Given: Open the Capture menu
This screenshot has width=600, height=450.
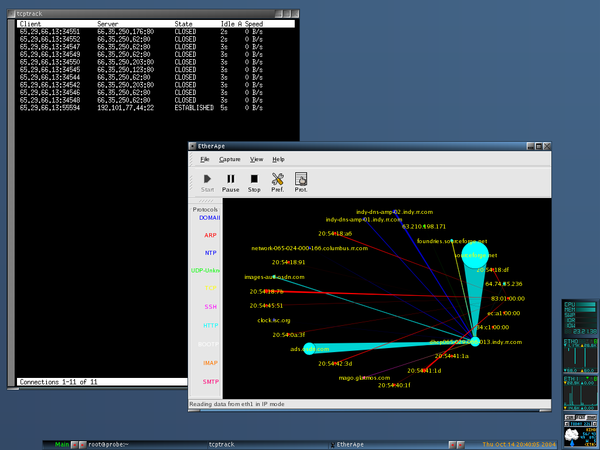Looking at the screenshot, I should click(x=230, y=159).
